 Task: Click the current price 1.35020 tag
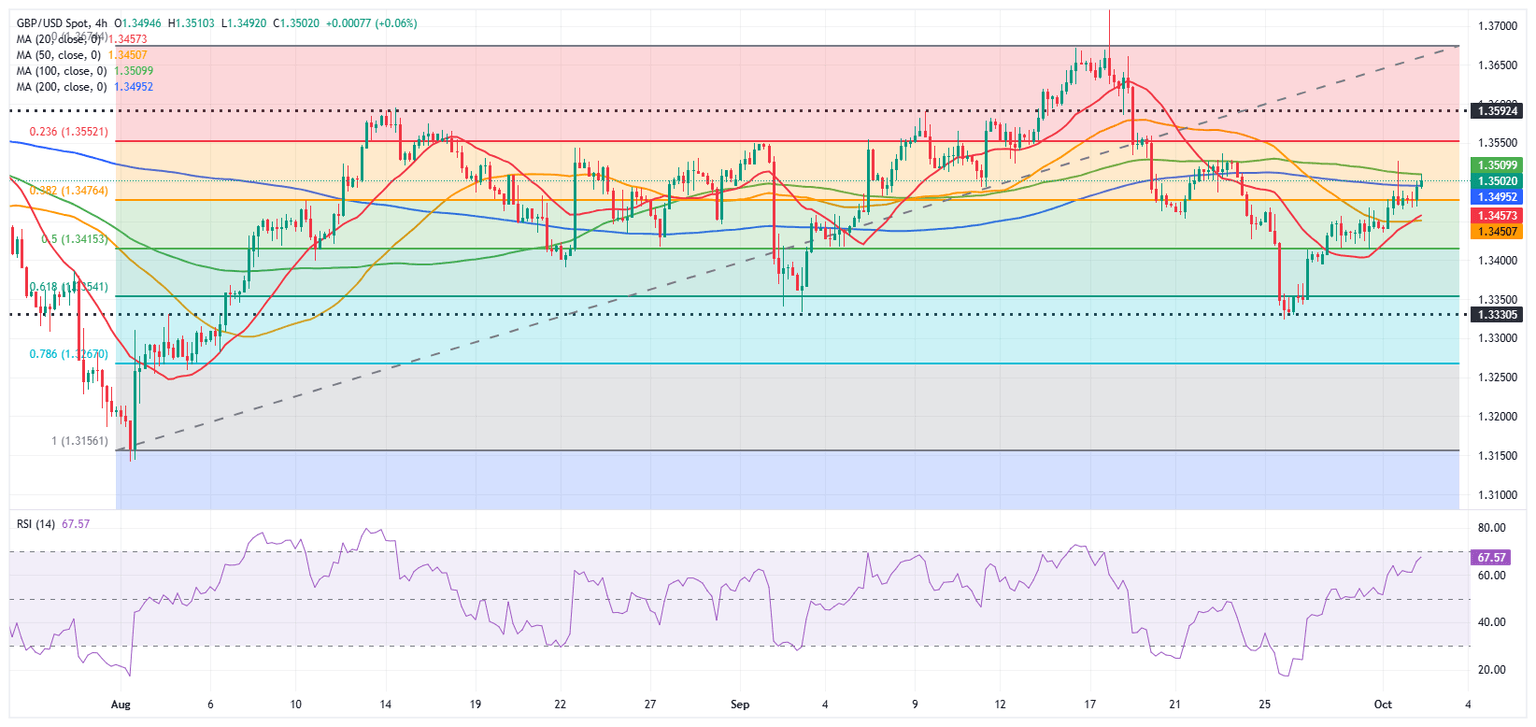pyautogui.click(x=1498, y=181)
